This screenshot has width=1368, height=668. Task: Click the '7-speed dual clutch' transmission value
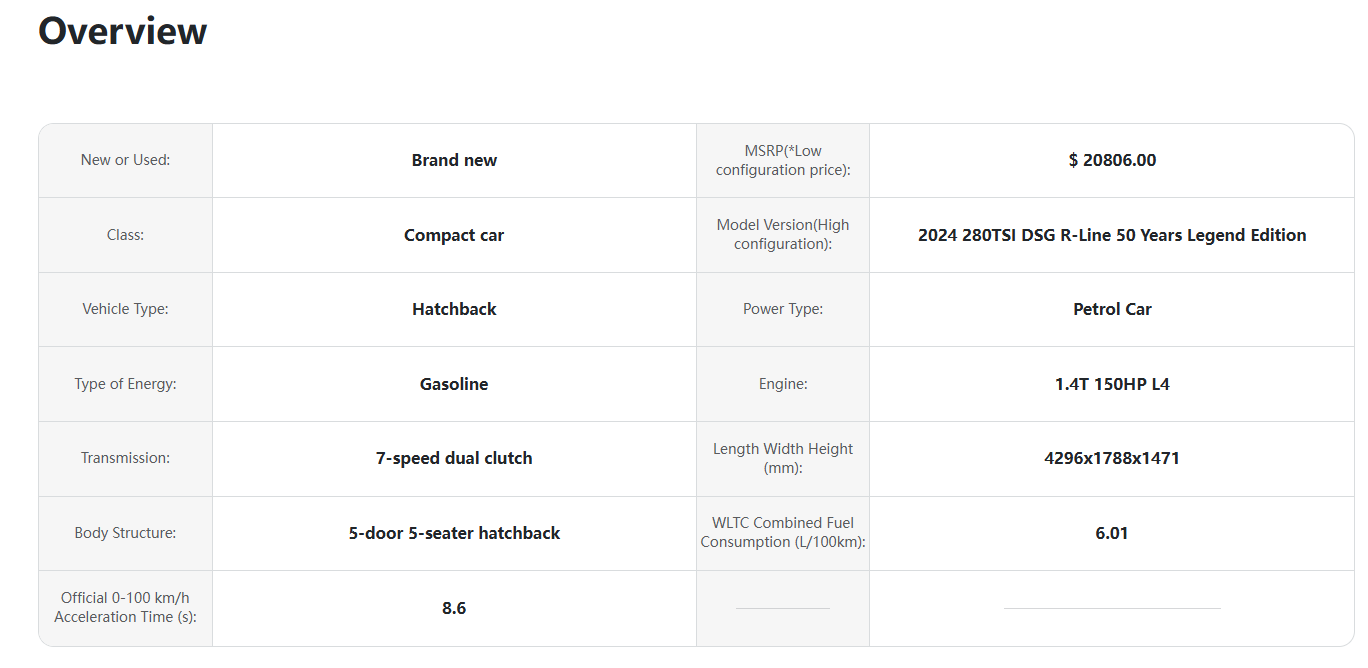pos(454,458)
